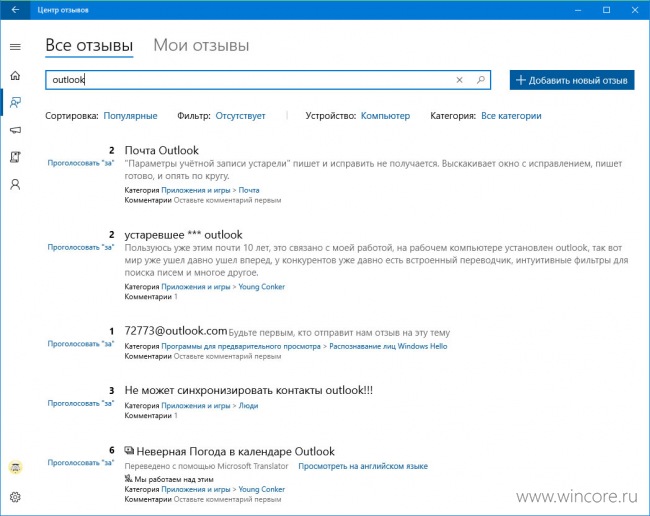Image resolution: width=650 pixels, height=516 pixels.
Task: Open the Устройство Компьютер dropdown
Action: (385, 116)
